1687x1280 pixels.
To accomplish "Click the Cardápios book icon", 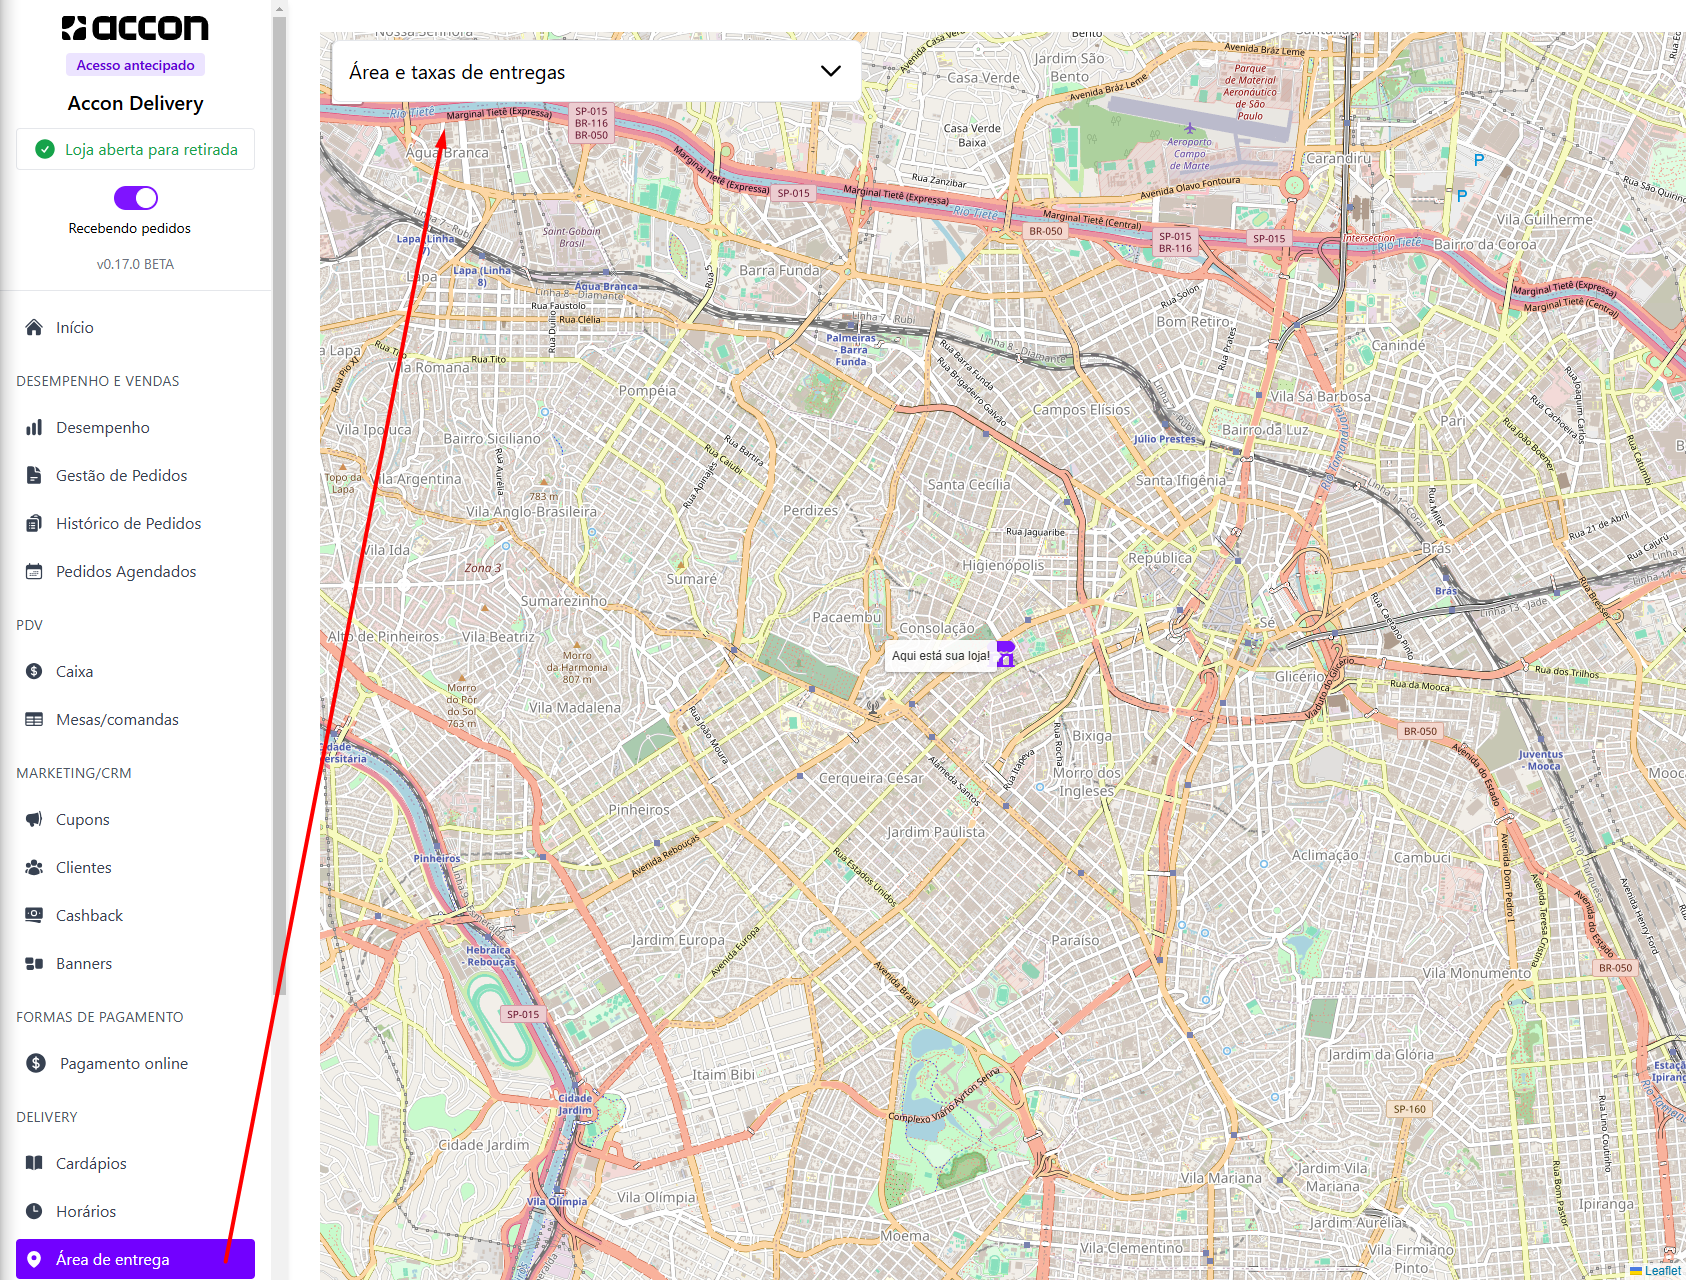I will pos(34,1163).
